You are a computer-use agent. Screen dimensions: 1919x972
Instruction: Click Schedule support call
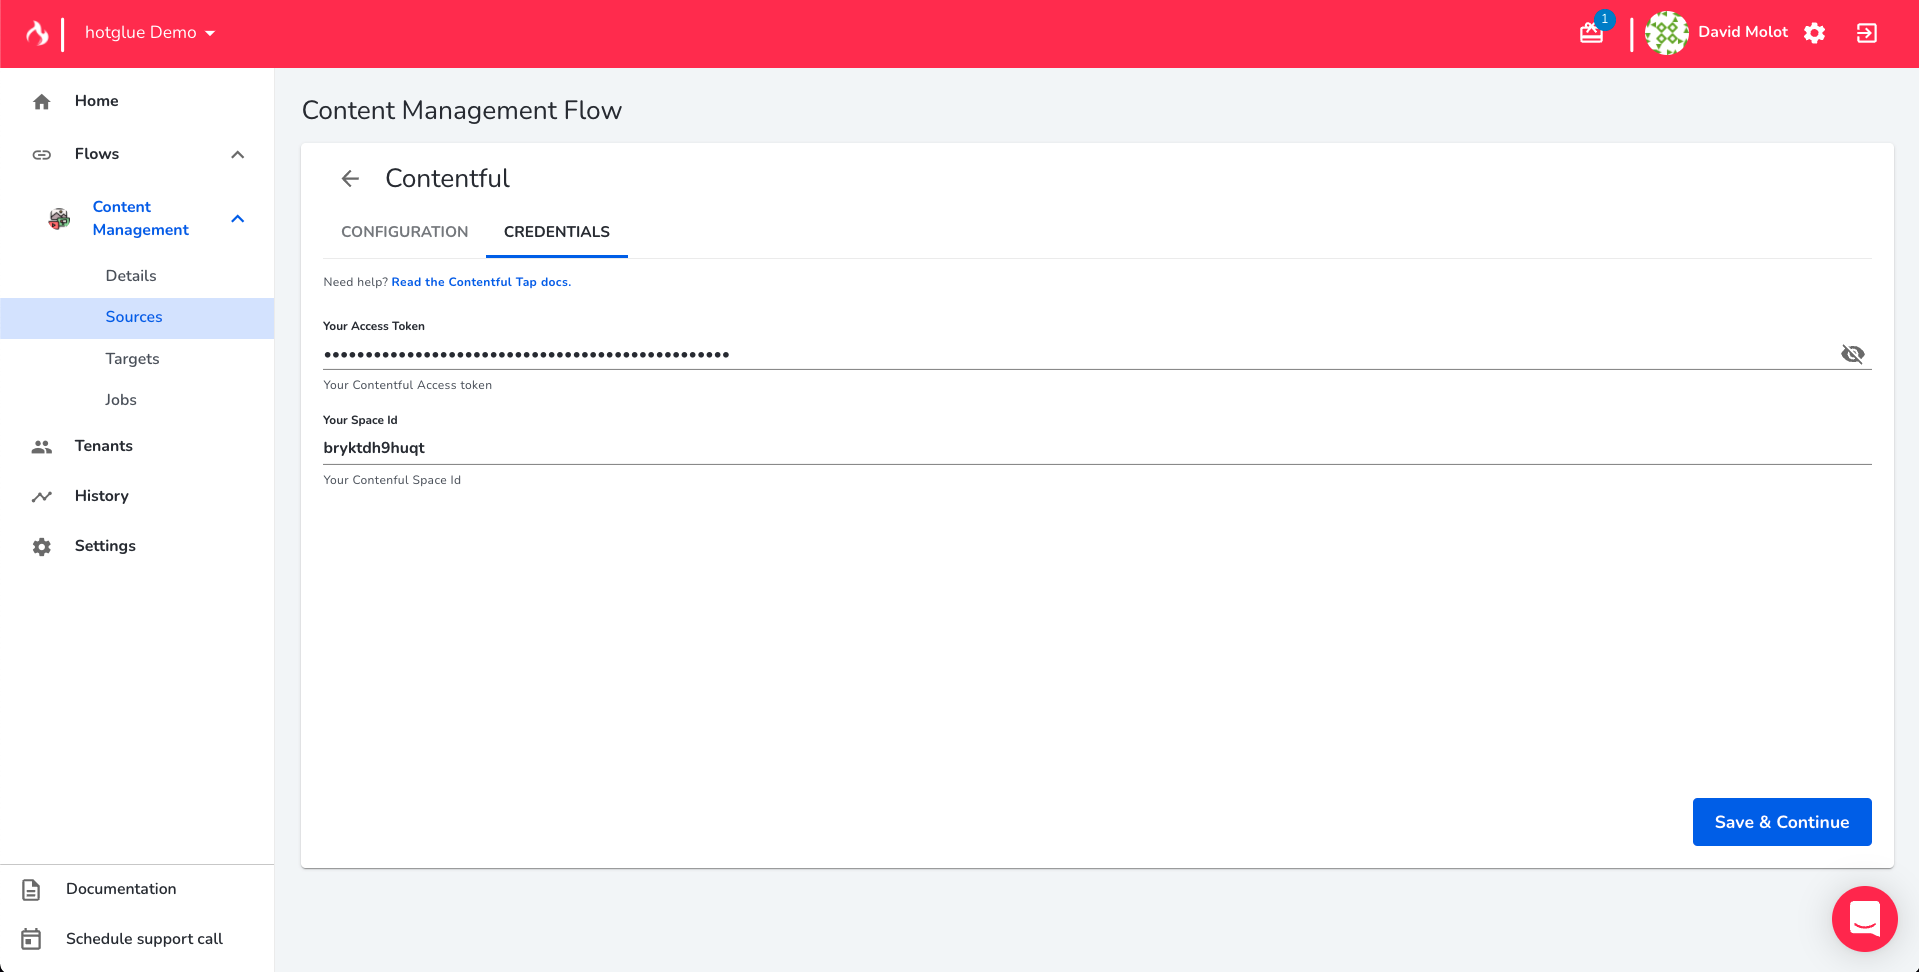click(x=144, y=939)
